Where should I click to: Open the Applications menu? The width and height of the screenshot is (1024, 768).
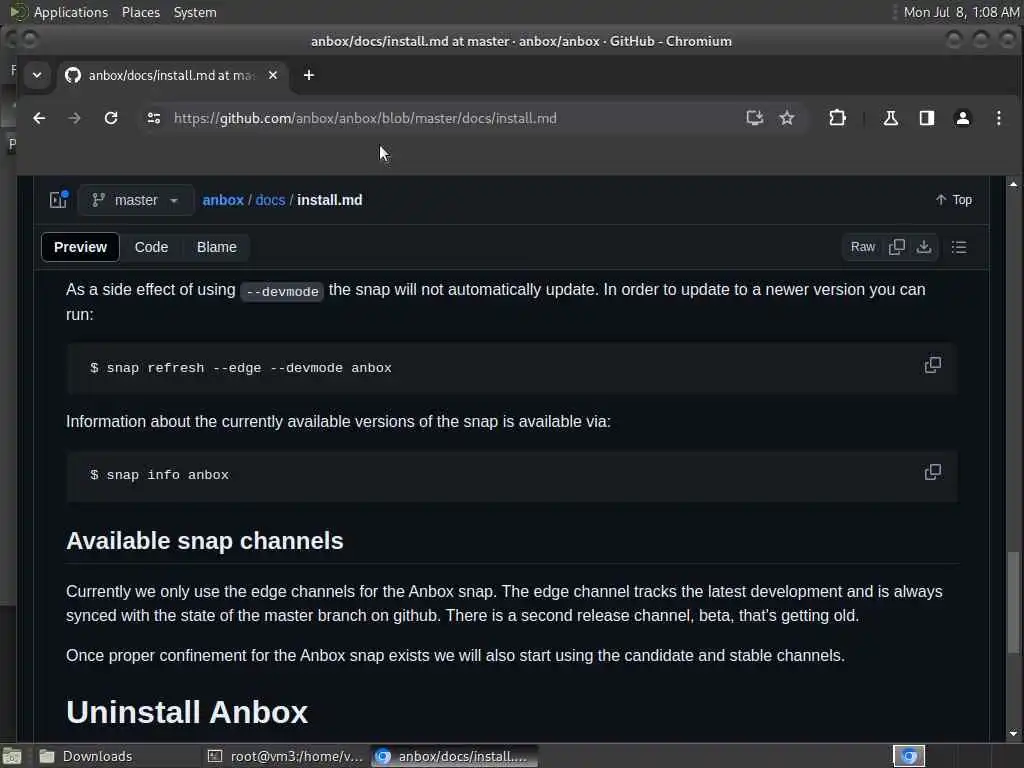pyautogui.click(x=71, y=12)
